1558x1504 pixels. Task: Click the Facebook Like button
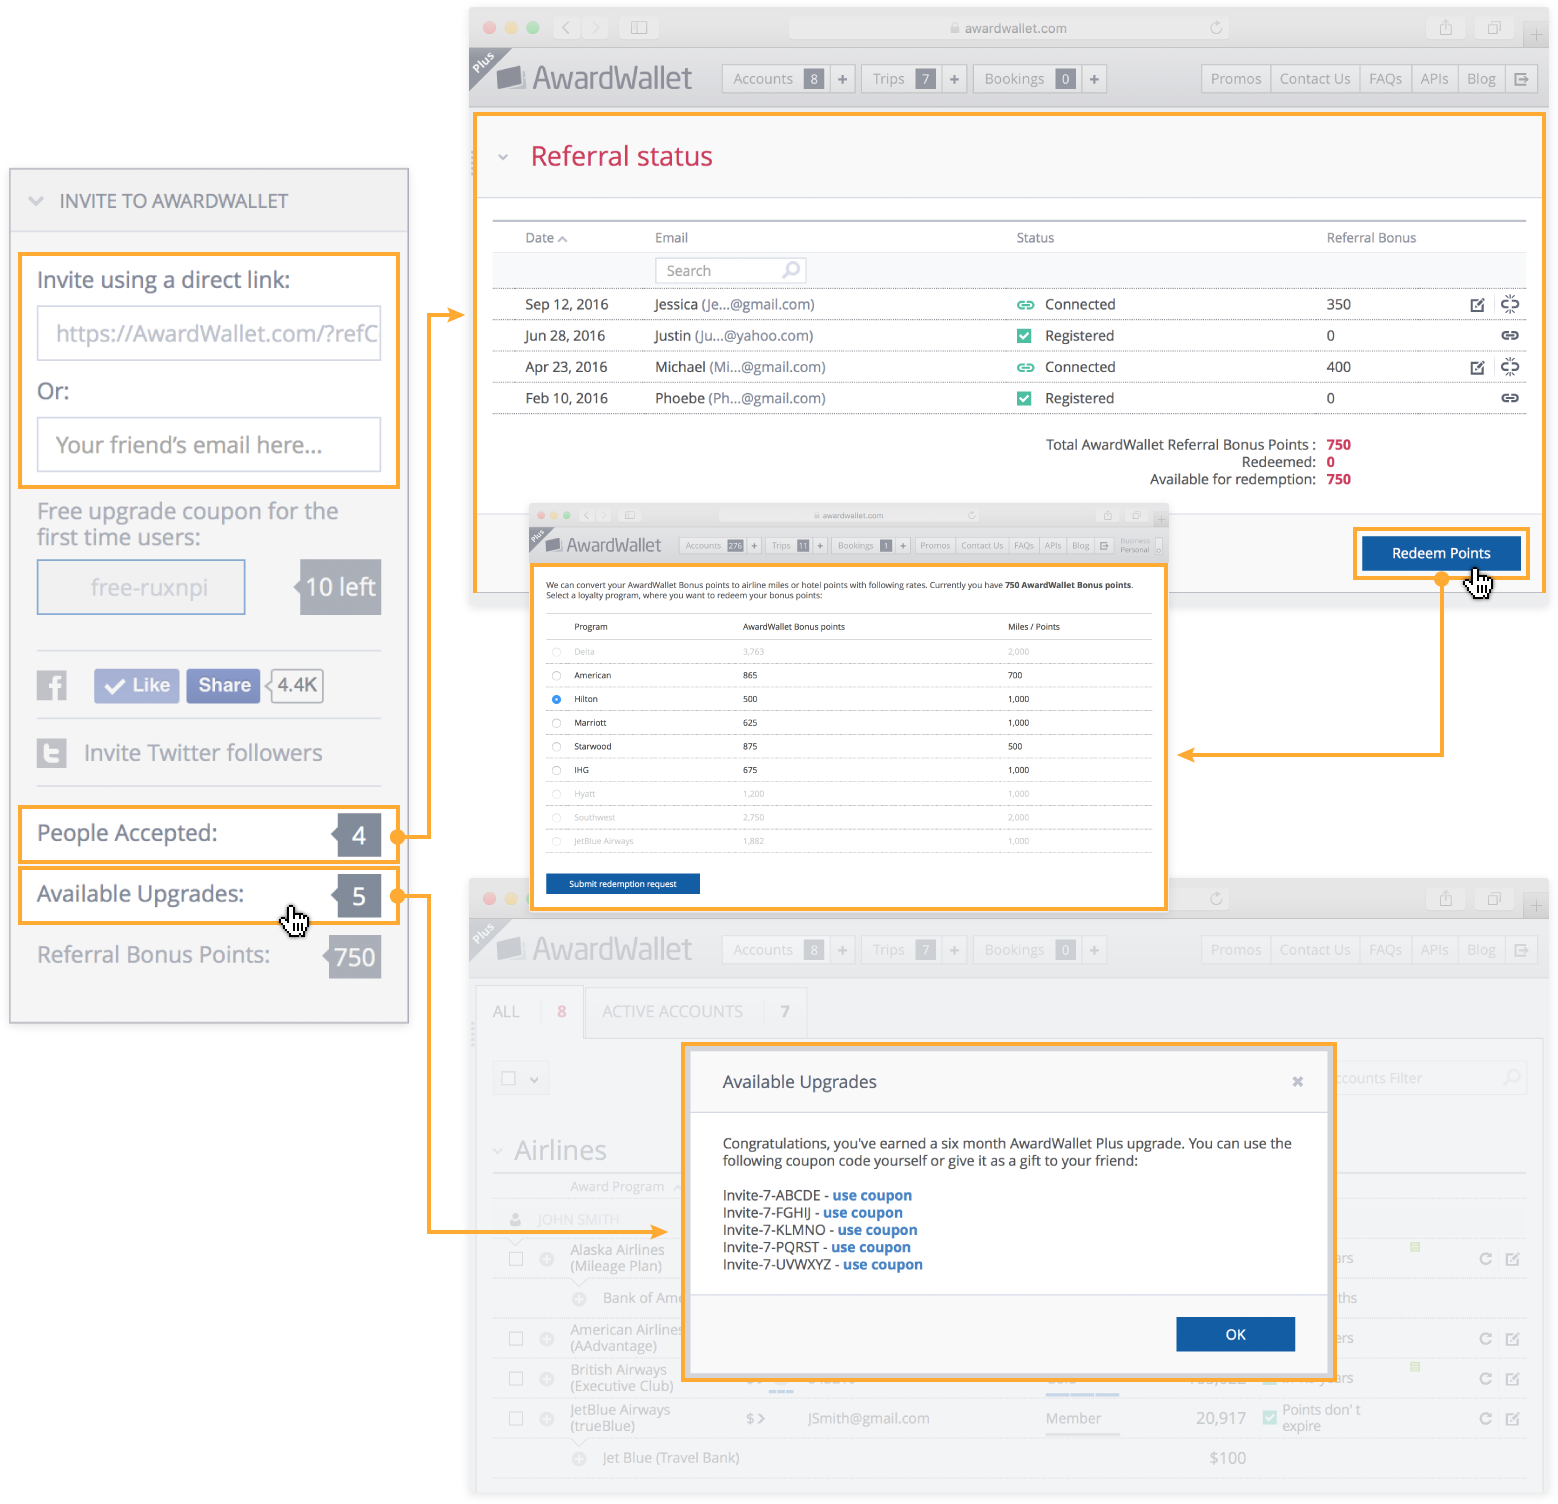137,685
